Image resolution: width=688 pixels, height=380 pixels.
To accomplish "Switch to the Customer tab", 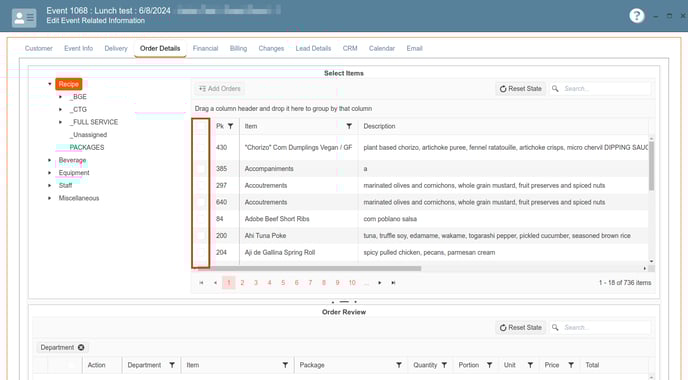I will tap(39, 48).
